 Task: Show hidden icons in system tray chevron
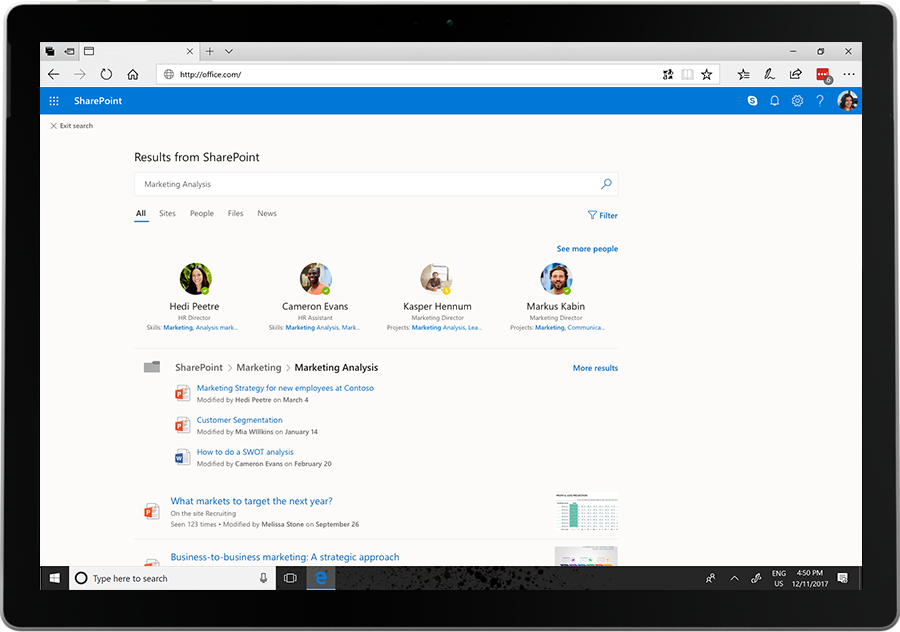coord(734,578)
